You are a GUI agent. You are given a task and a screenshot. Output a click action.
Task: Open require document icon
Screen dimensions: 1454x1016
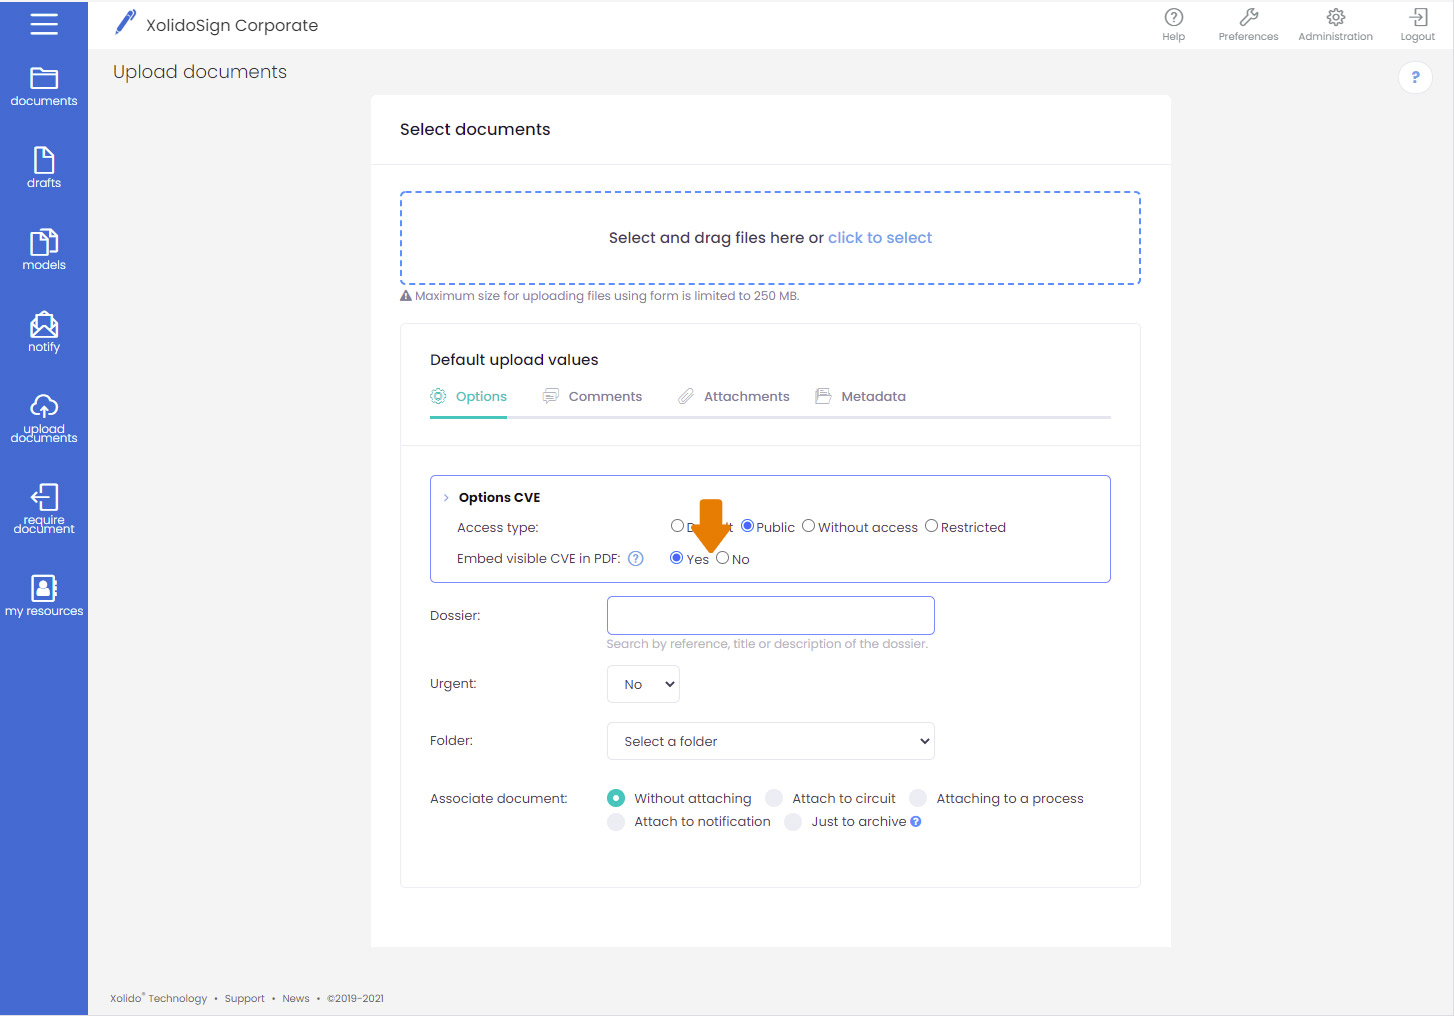point(44,496)
